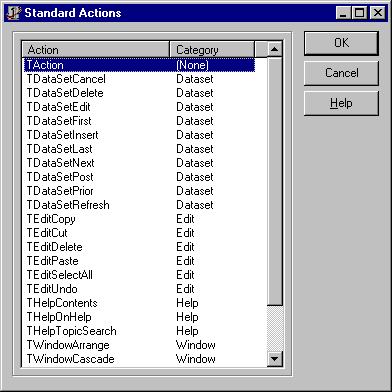Sort by the Category column header
Image resolution: width=392 pixels, height=392 pixels.
pos(212,50)
